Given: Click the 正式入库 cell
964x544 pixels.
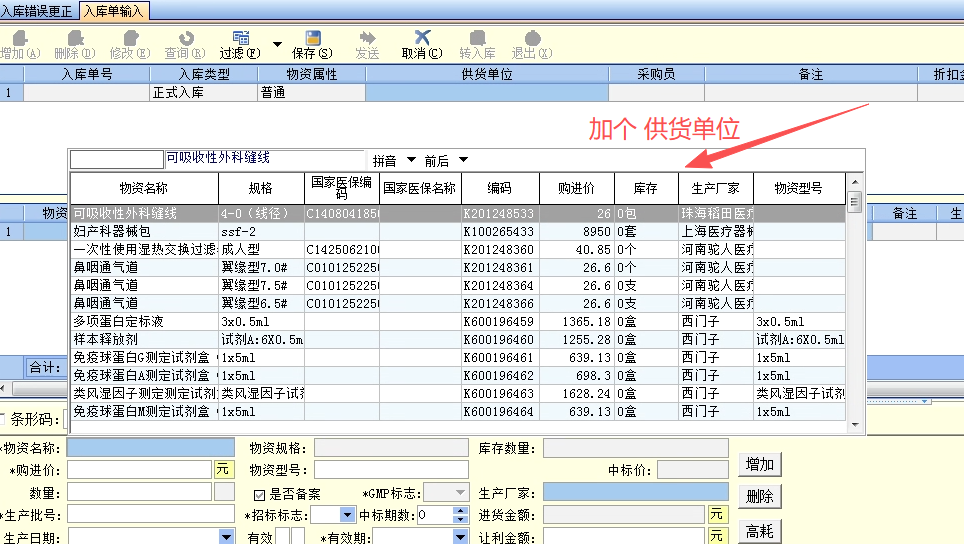Looking at the screenshot, I should (x=203, y=92).
